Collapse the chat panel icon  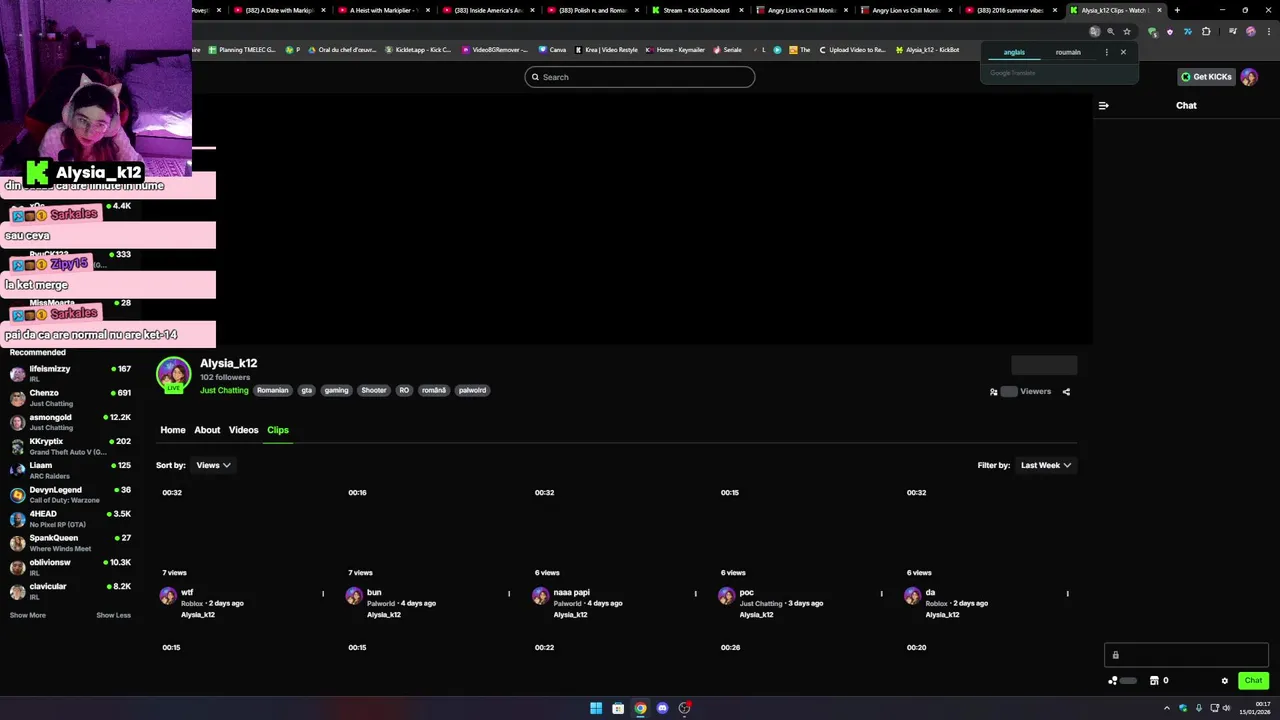(x=1103, y=105)
